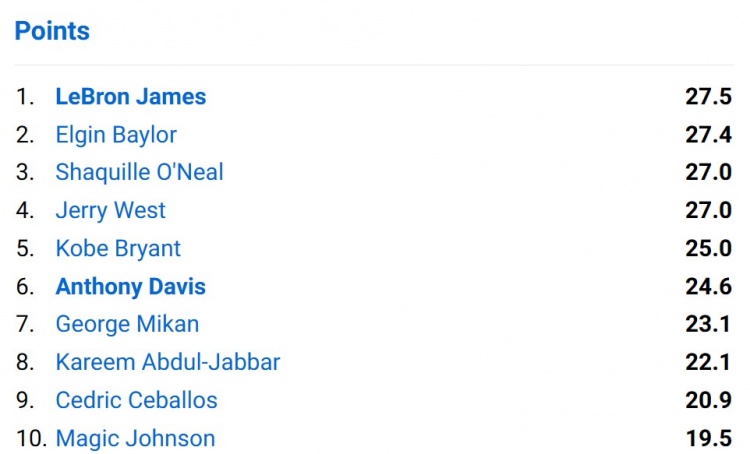Open Cedric Ceballos player link
Viewport: 750px width, 454px height.
coord(136,400)
